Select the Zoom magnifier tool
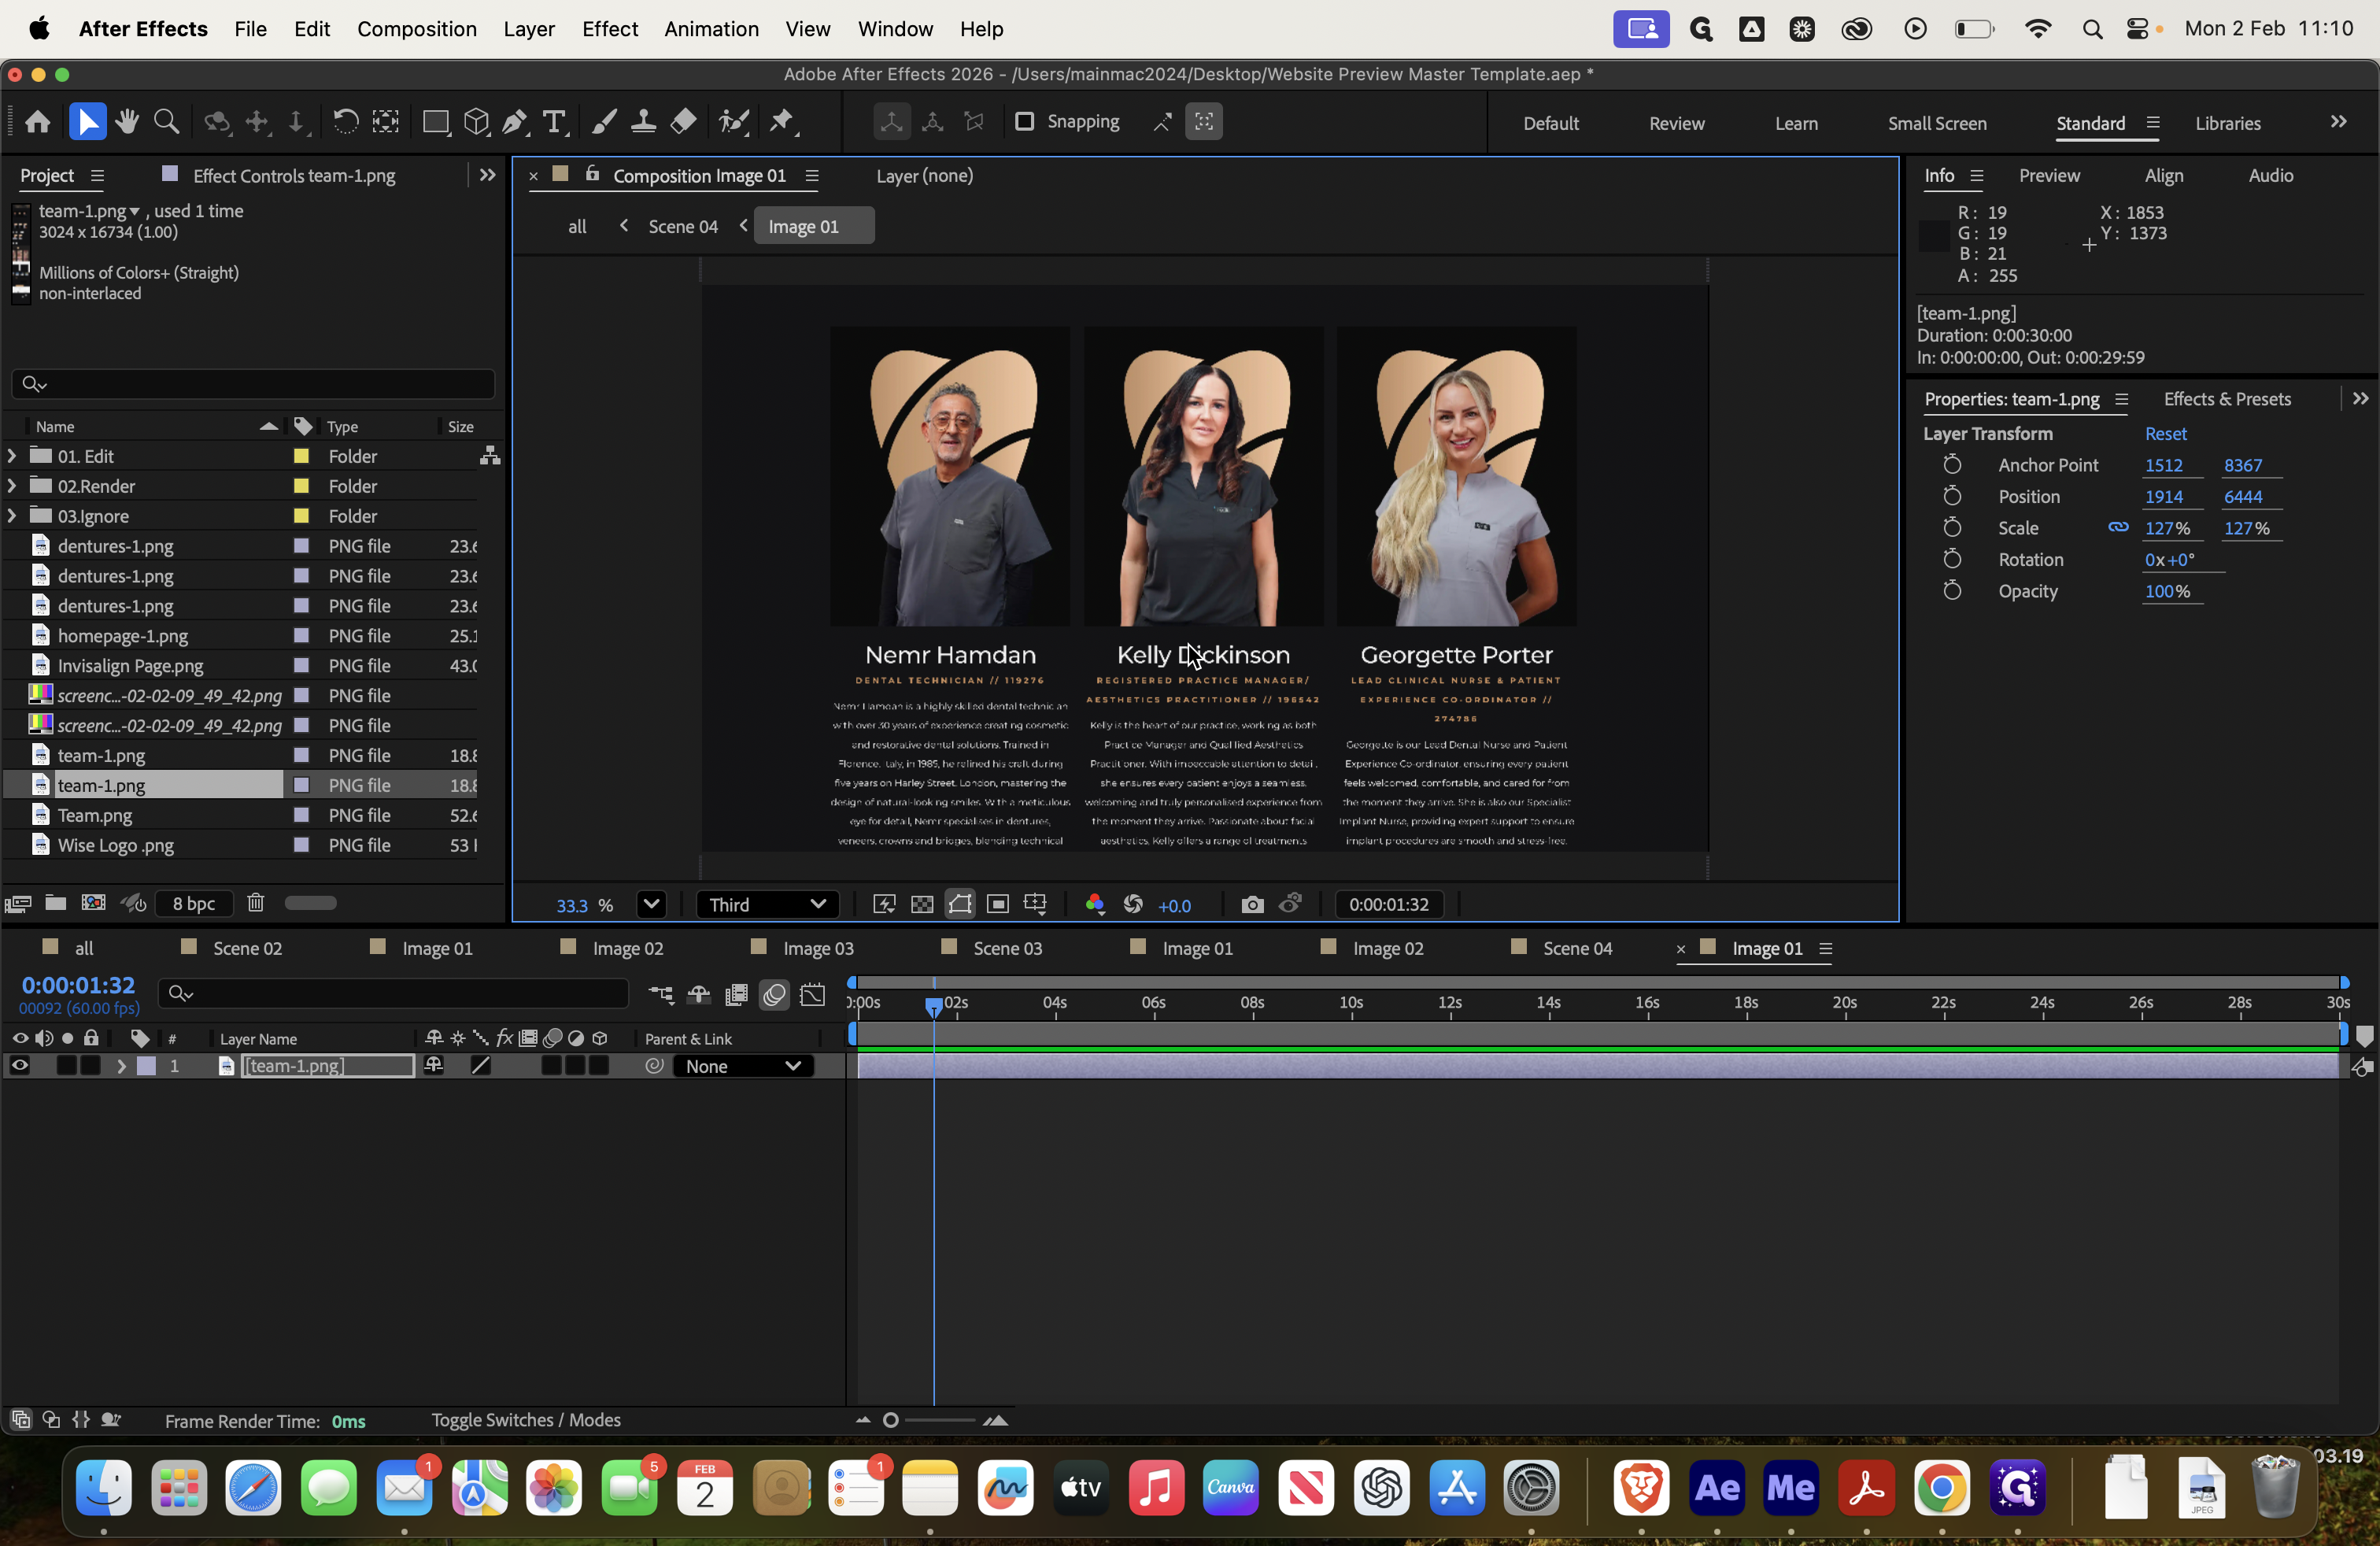 pyautogui.click(x=167, y=122)
